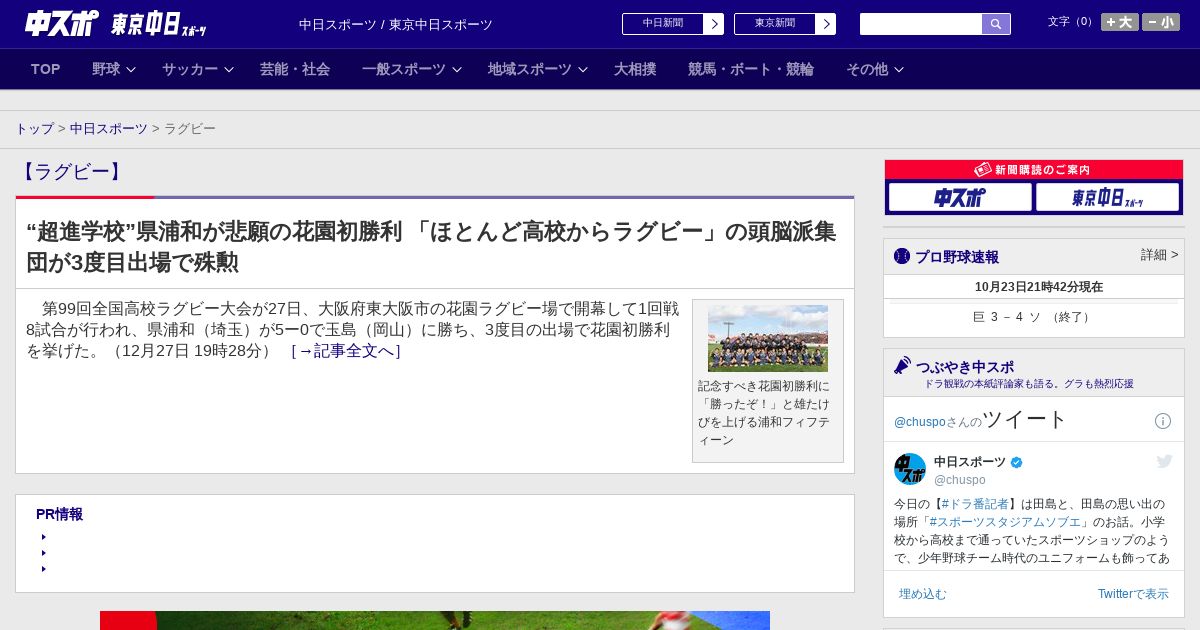Open the 芸能・社会 menu item
The width and height of the screenshot is (1200, 630).
pyautogui.click(x=295, y=69)
